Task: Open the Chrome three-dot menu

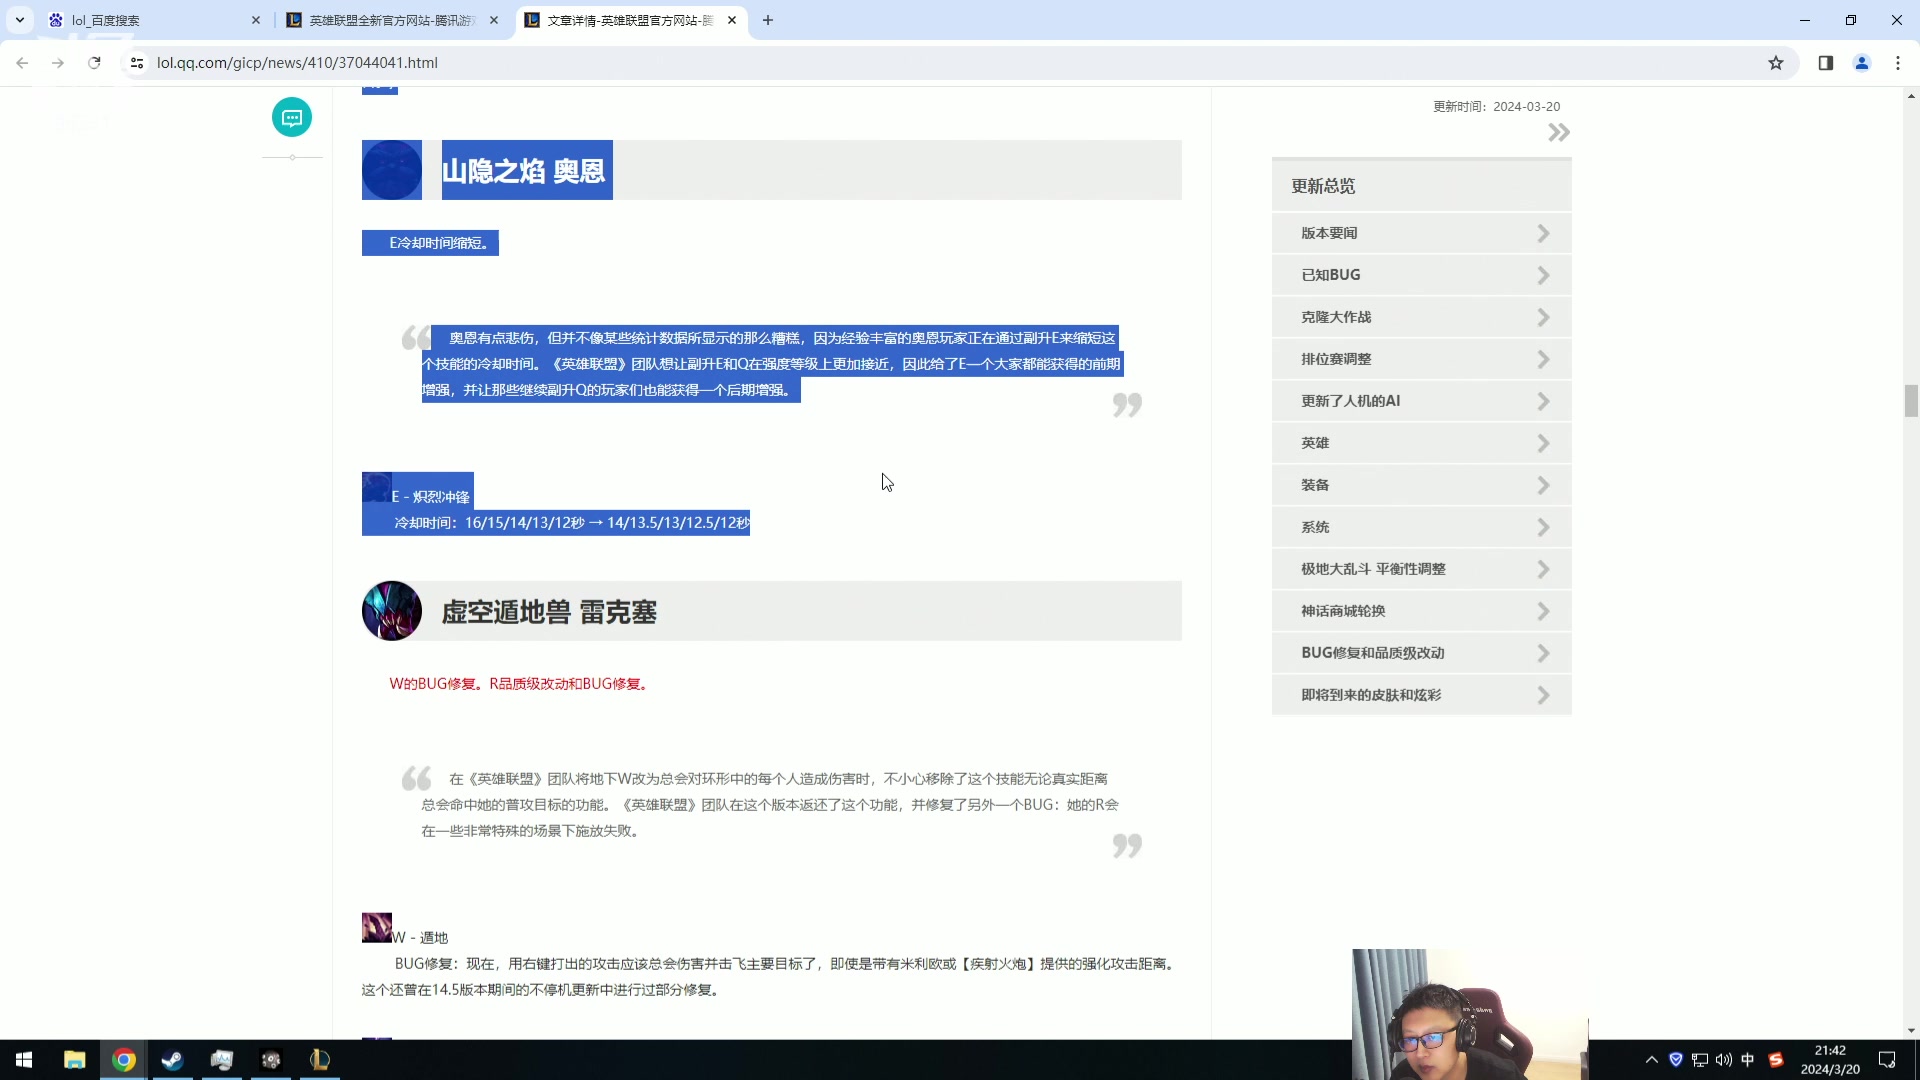Action: [x=1897, y=62]
